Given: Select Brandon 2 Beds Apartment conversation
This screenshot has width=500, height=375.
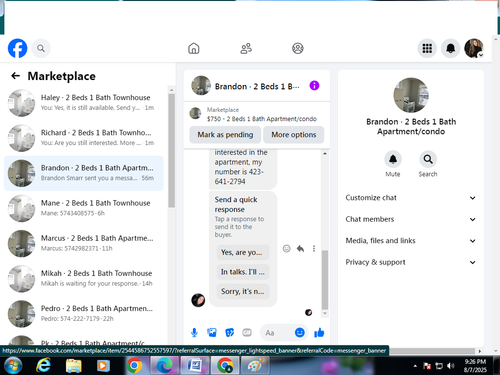Looking at the screenshot, I should [83, 173].
